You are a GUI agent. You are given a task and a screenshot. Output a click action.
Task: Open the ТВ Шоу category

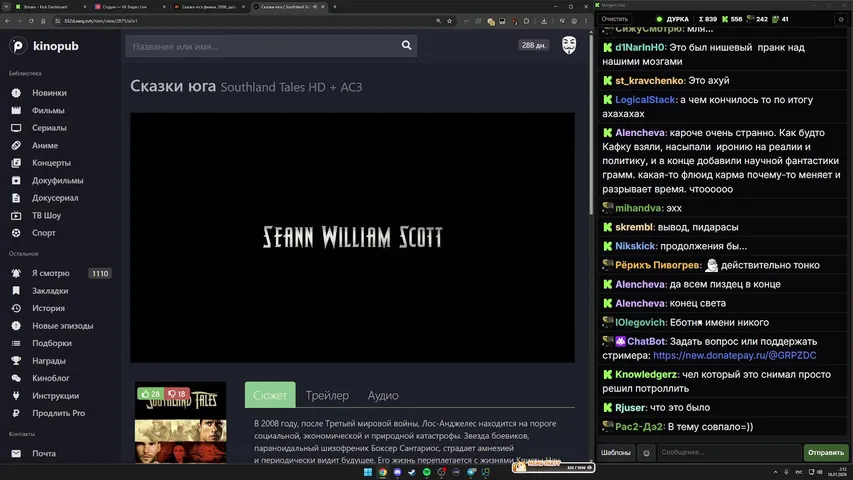click(x=46, y=215)
